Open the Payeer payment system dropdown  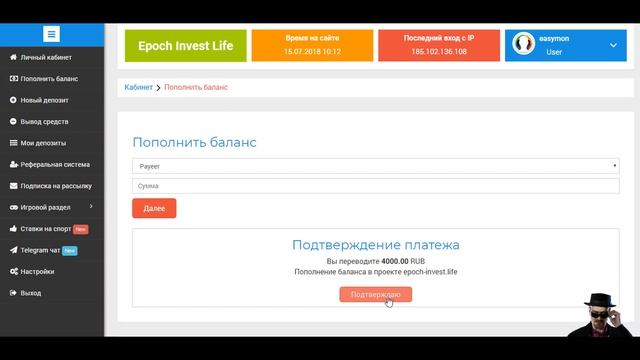click(376, 166)
